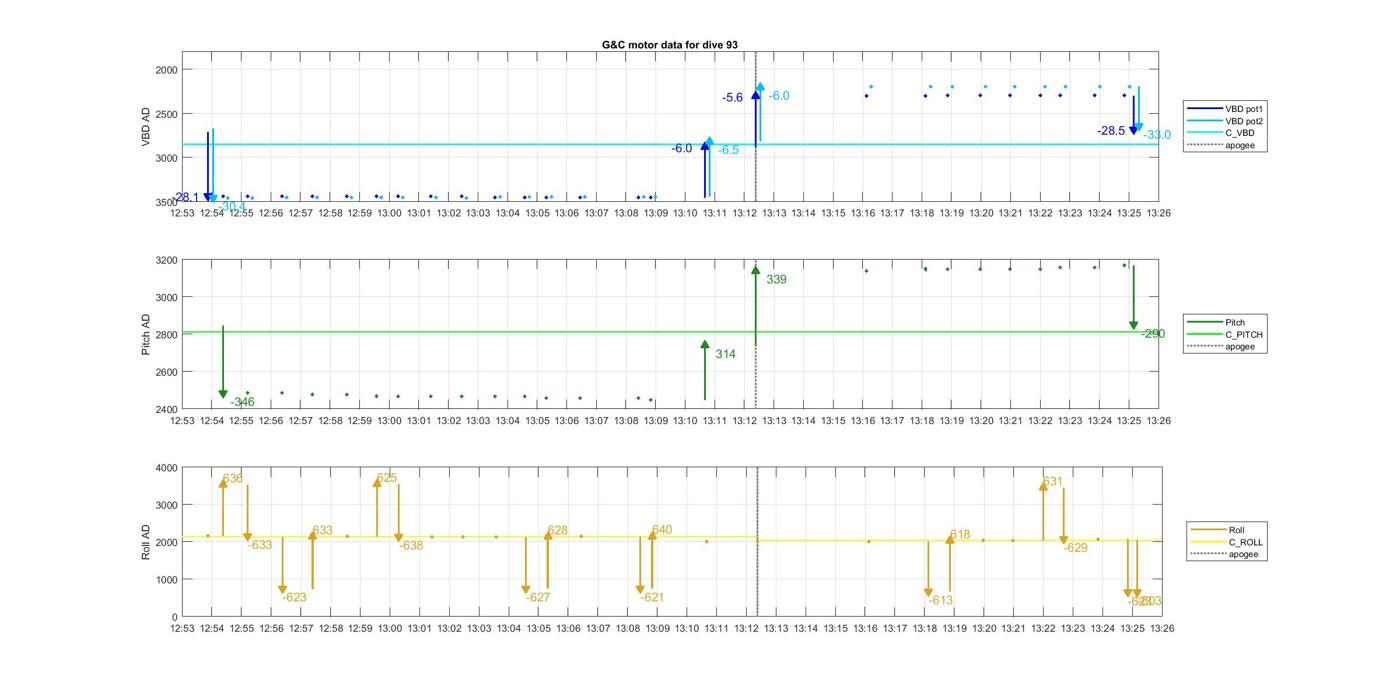This screenshot has height=693, width=1400.
Task: Click the '3500' tick on VBD axis
Action: point(165,202)
